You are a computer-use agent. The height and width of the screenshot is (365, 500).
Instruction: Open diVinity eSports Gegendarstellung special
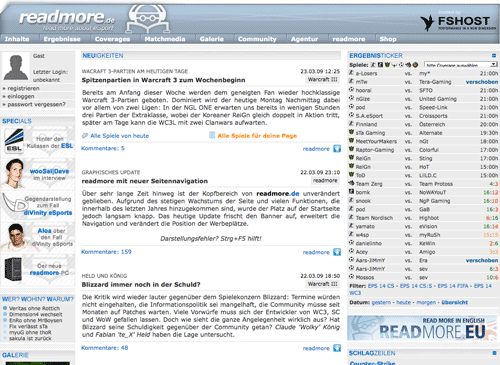click(x=38, y=205)
